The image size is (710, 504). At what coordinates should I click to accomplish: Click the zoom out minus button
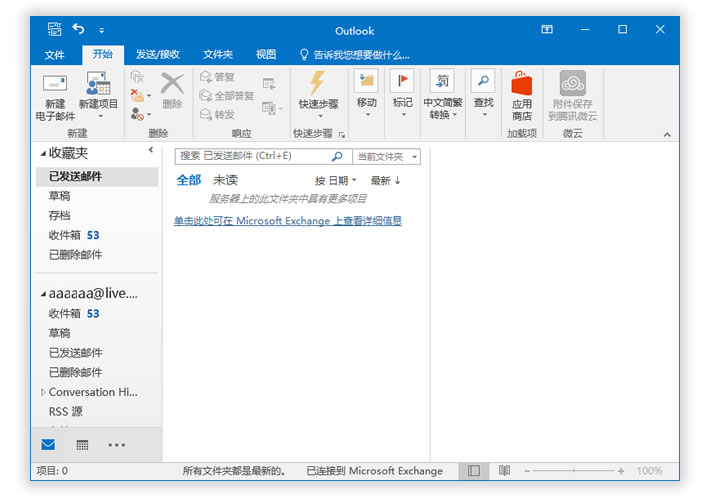pyautogui.click(x=527, y=471)
